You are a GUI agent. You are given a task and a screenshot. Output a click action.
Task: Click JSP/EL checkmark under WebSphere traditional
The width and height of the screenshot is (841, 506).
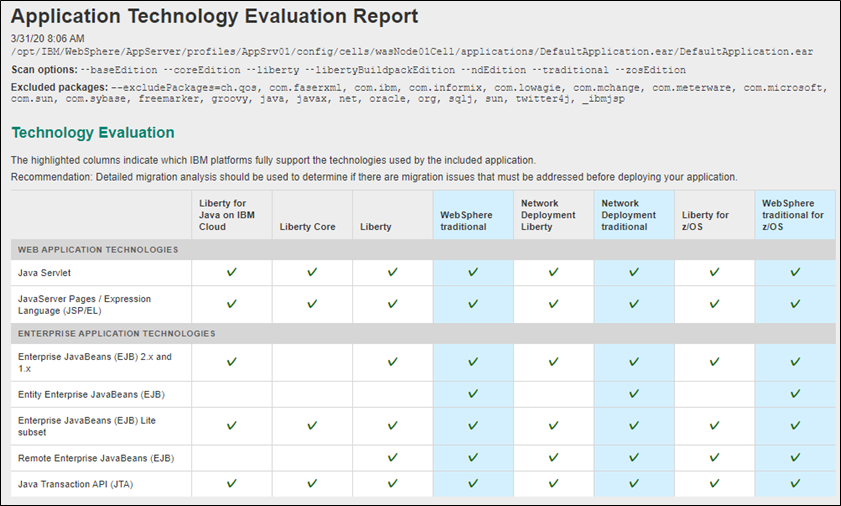click(x=473, y=304)
